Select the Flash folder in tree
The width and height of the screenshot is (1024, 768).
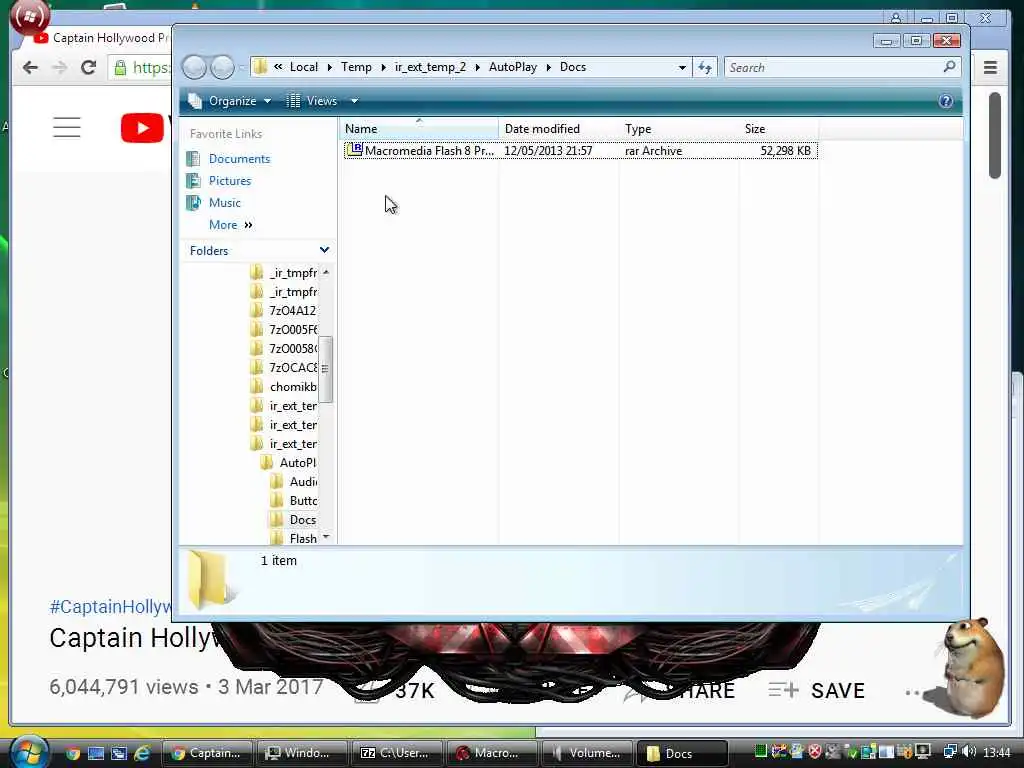(303, 539)
